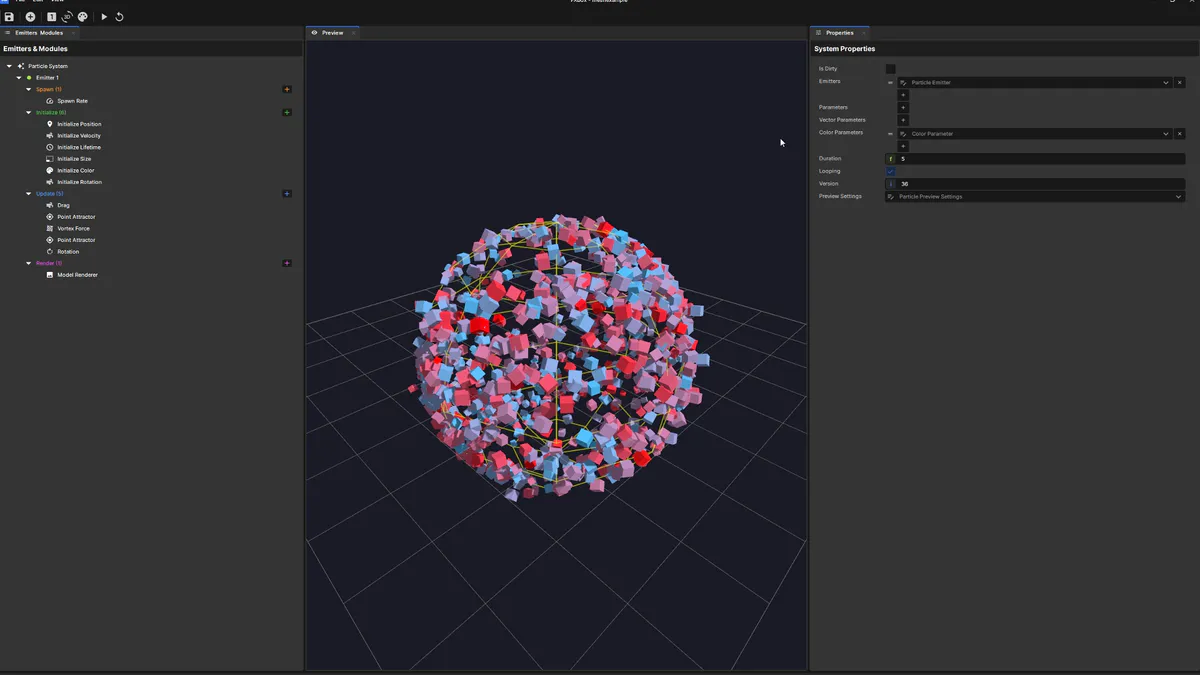Select the Spawn Rate module icon
Screen dimensions: 1200x675
click(x=50, y=101)
